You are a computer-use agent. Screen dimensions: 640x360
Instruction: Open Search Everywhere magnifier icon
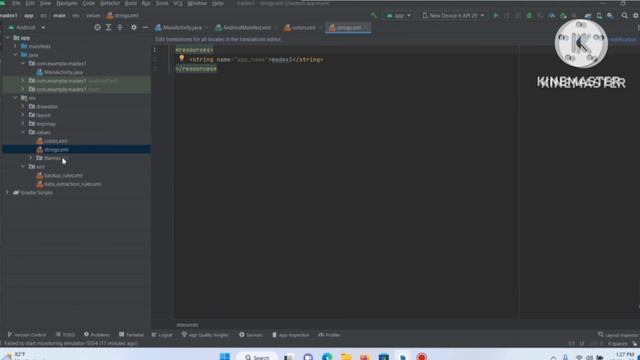(x=624, y=16)
